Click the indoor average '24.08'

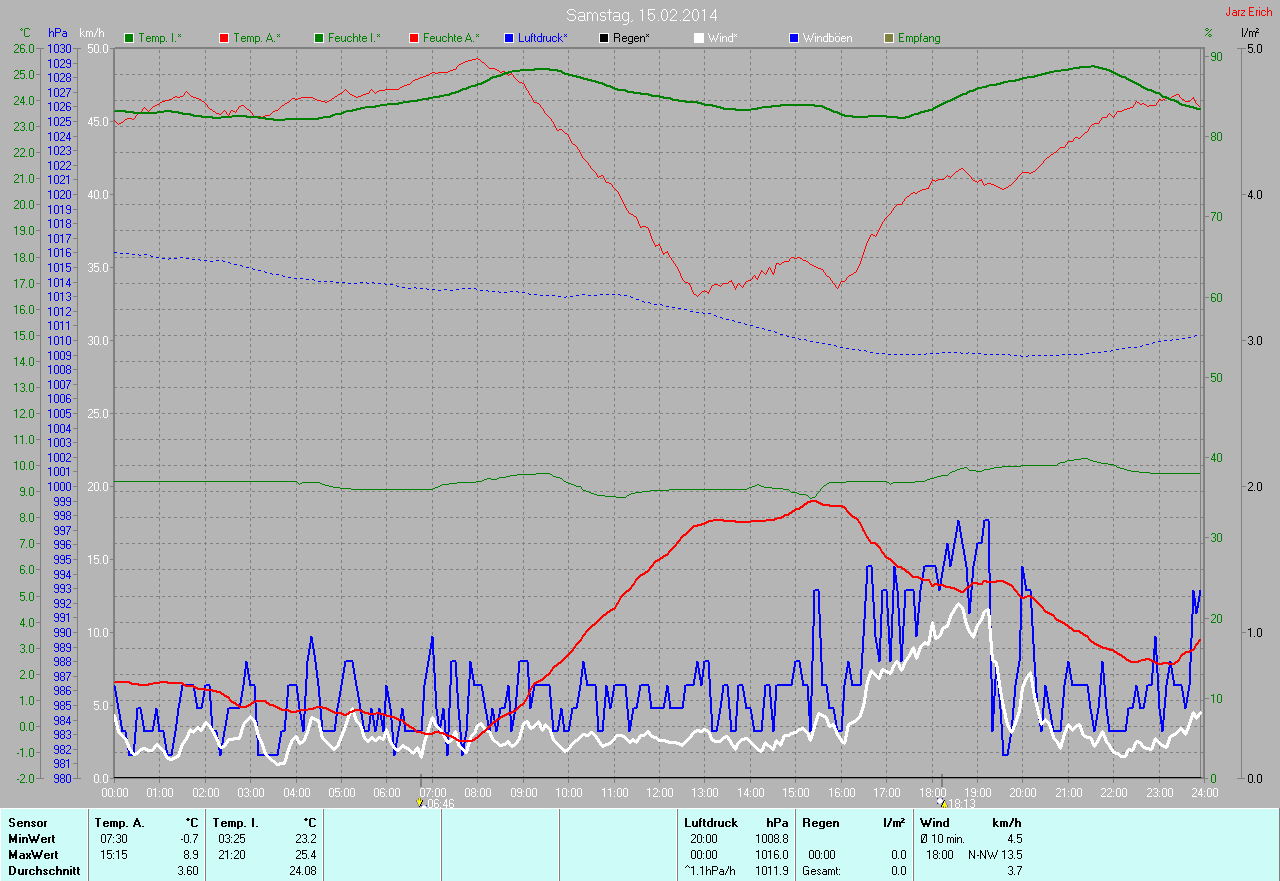[303, 871]
